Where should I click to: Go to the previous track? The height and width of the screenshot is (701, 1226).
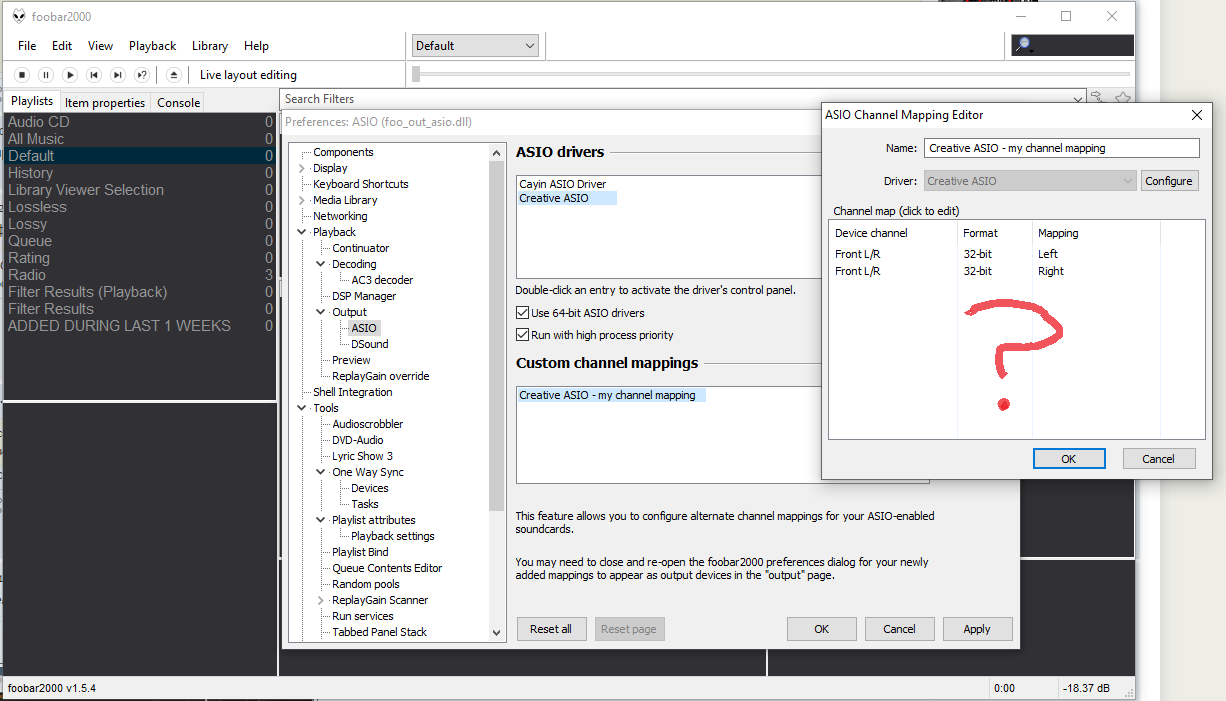tap(94, 75)
